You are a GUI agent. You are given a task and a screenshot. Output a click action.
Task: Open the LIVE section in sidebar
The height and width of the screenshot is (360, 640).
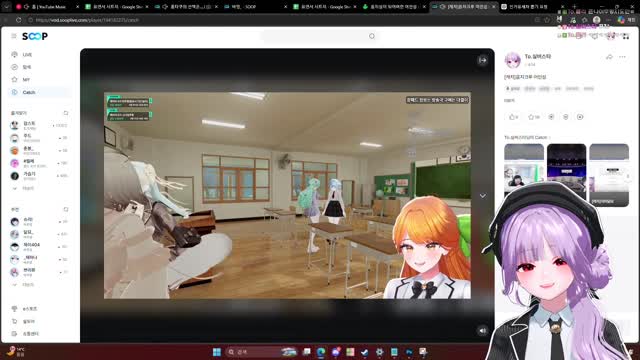click(x=27, y=55)
